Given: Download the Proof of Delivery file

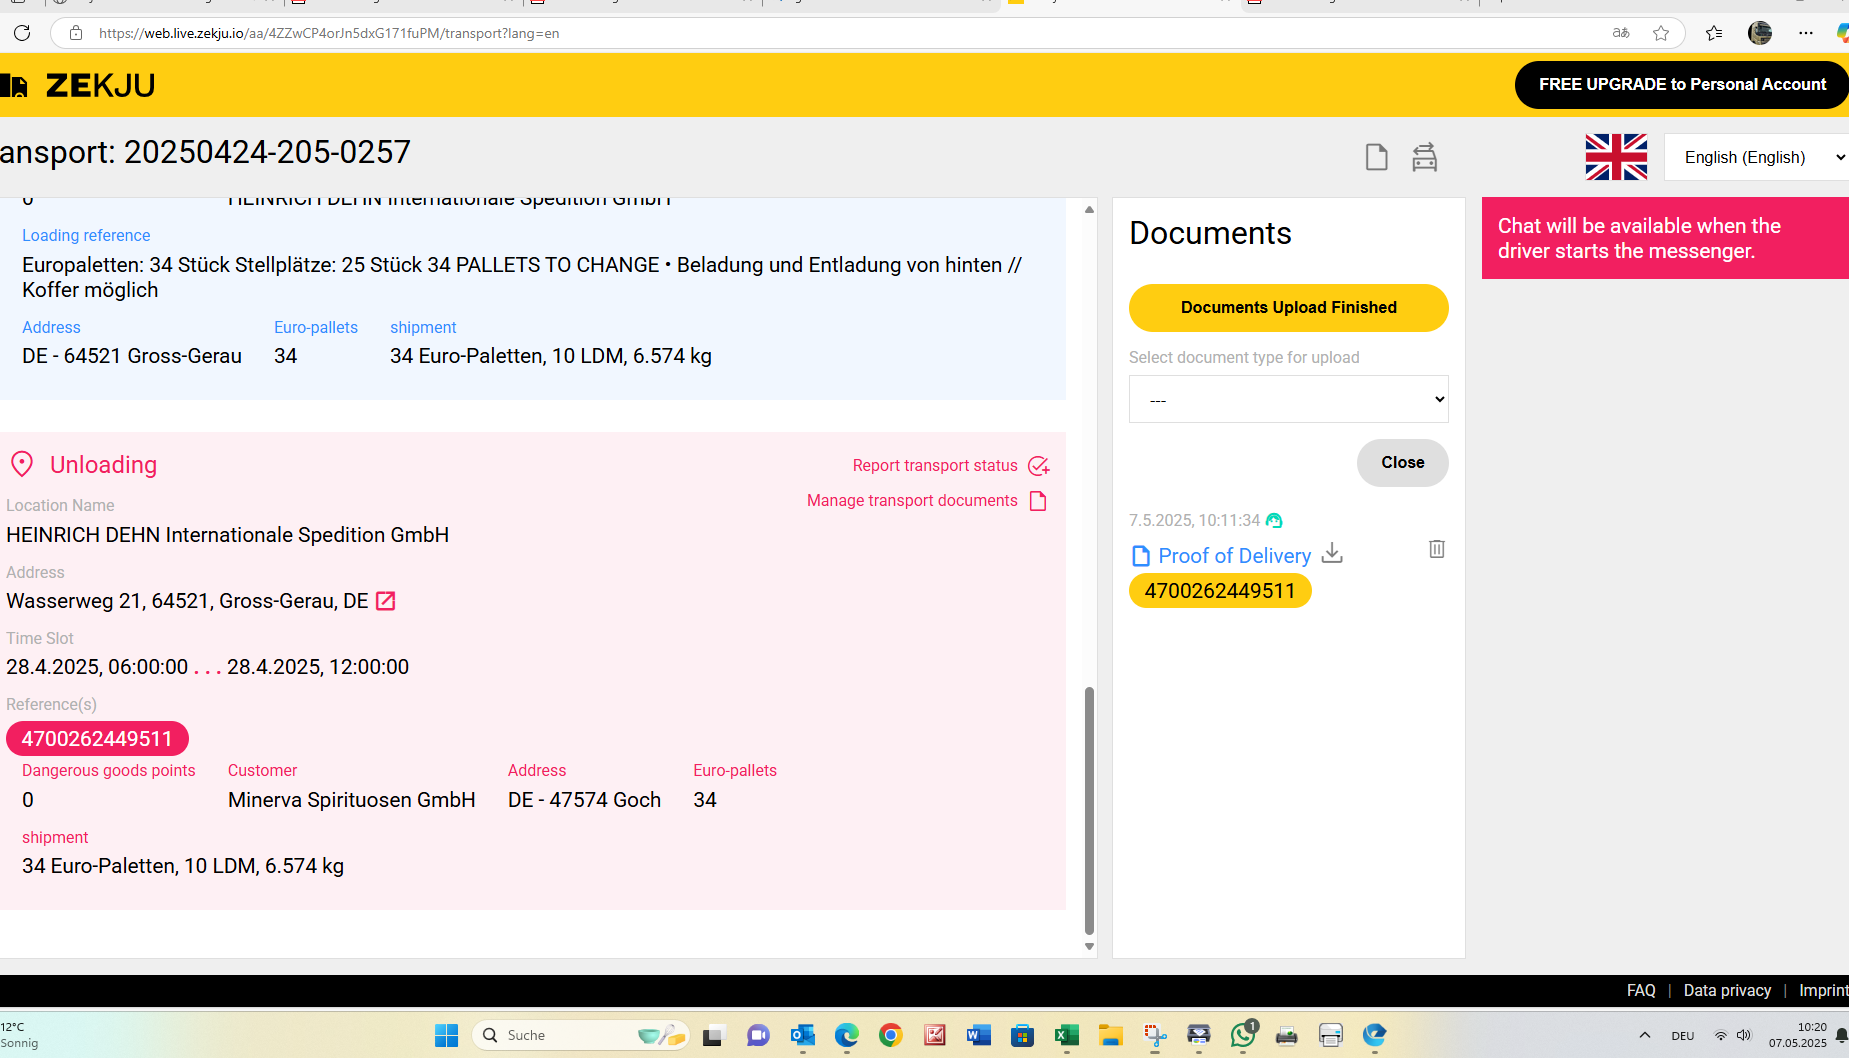Looking at the screenshot, I should pyautogui.click(x=1332, y=553).
